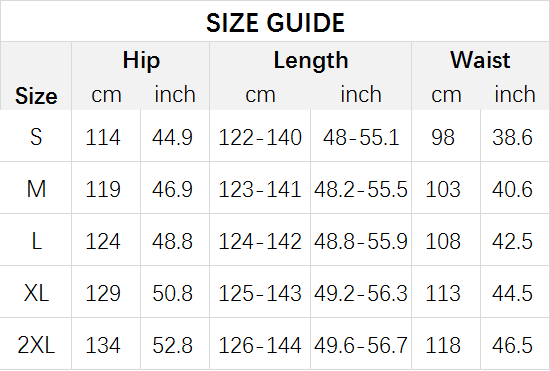Select the 2XL size row label
Screen dimensions: 550x371
[36, 345]
